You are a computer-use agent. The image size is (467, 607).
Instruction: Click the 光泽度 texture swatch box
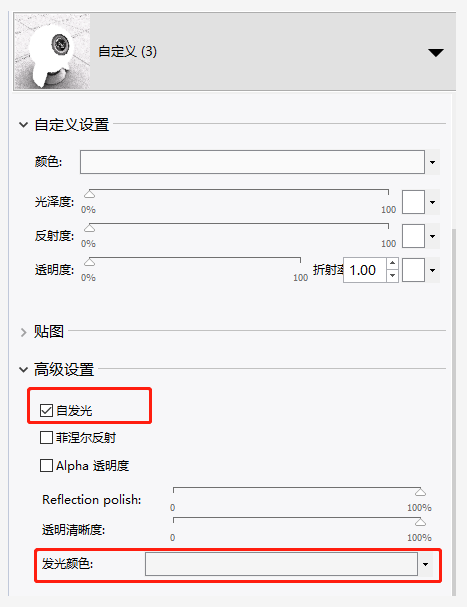click(x=414, y=202)
